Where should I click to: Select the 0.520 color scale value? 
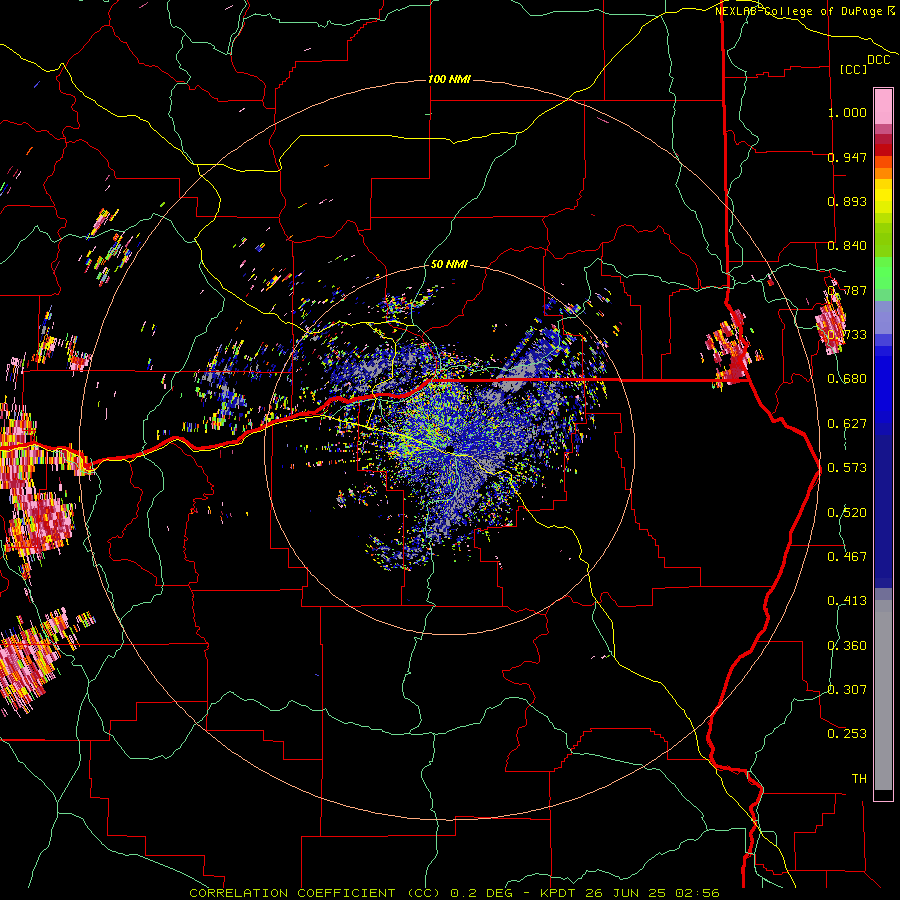[x=847, y=513]
